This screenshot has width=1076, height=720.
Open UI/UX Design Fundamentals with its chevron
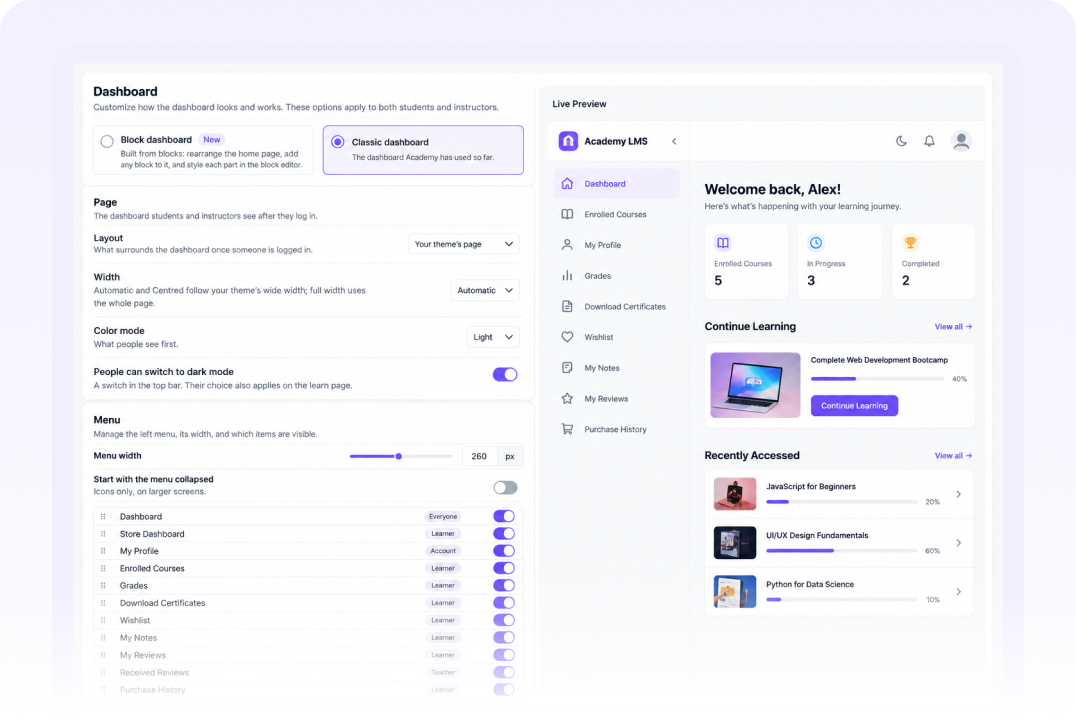coord(959,543)
